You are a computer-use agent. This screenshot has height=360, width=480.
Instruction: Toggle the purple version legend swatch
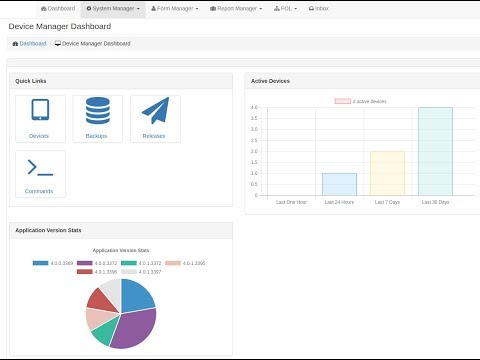pyautogui.click(x=85, y=263)
